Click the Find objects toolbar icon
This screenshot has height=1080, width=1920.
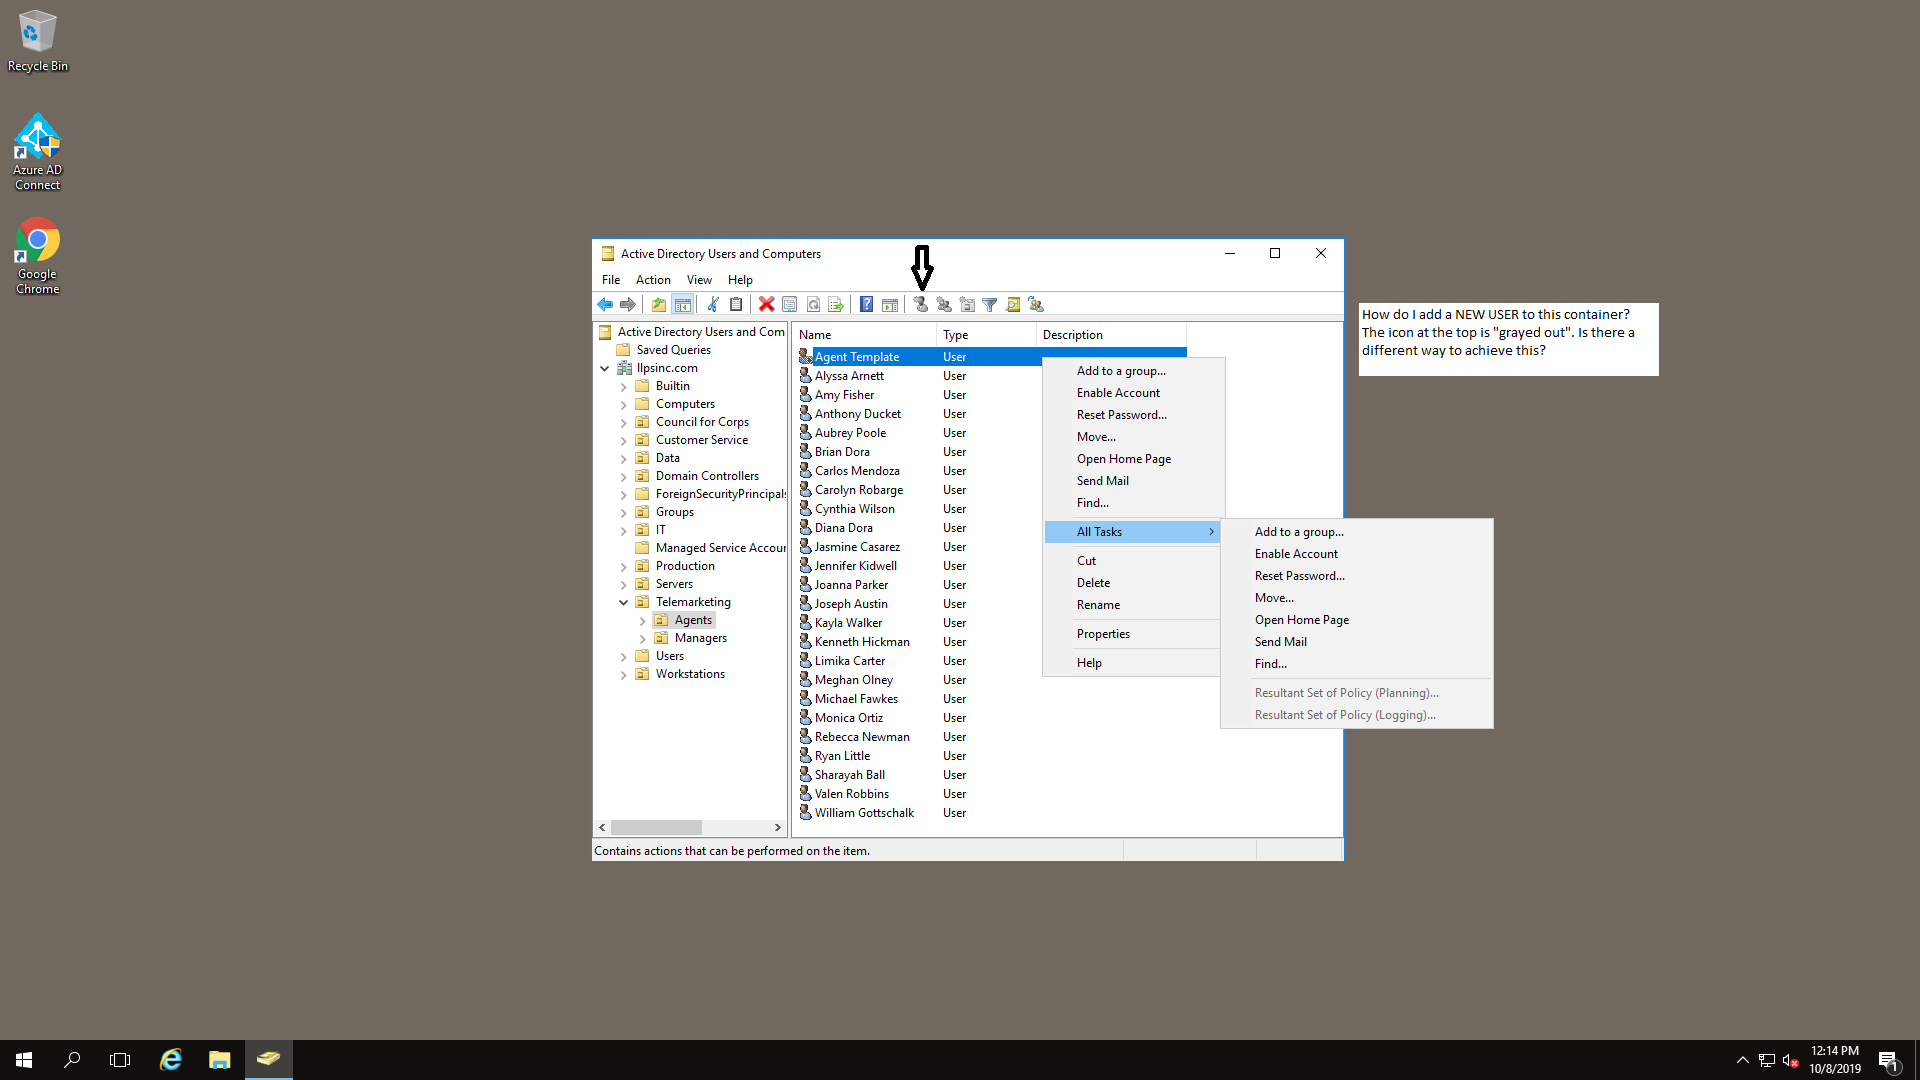point(1013,304)
